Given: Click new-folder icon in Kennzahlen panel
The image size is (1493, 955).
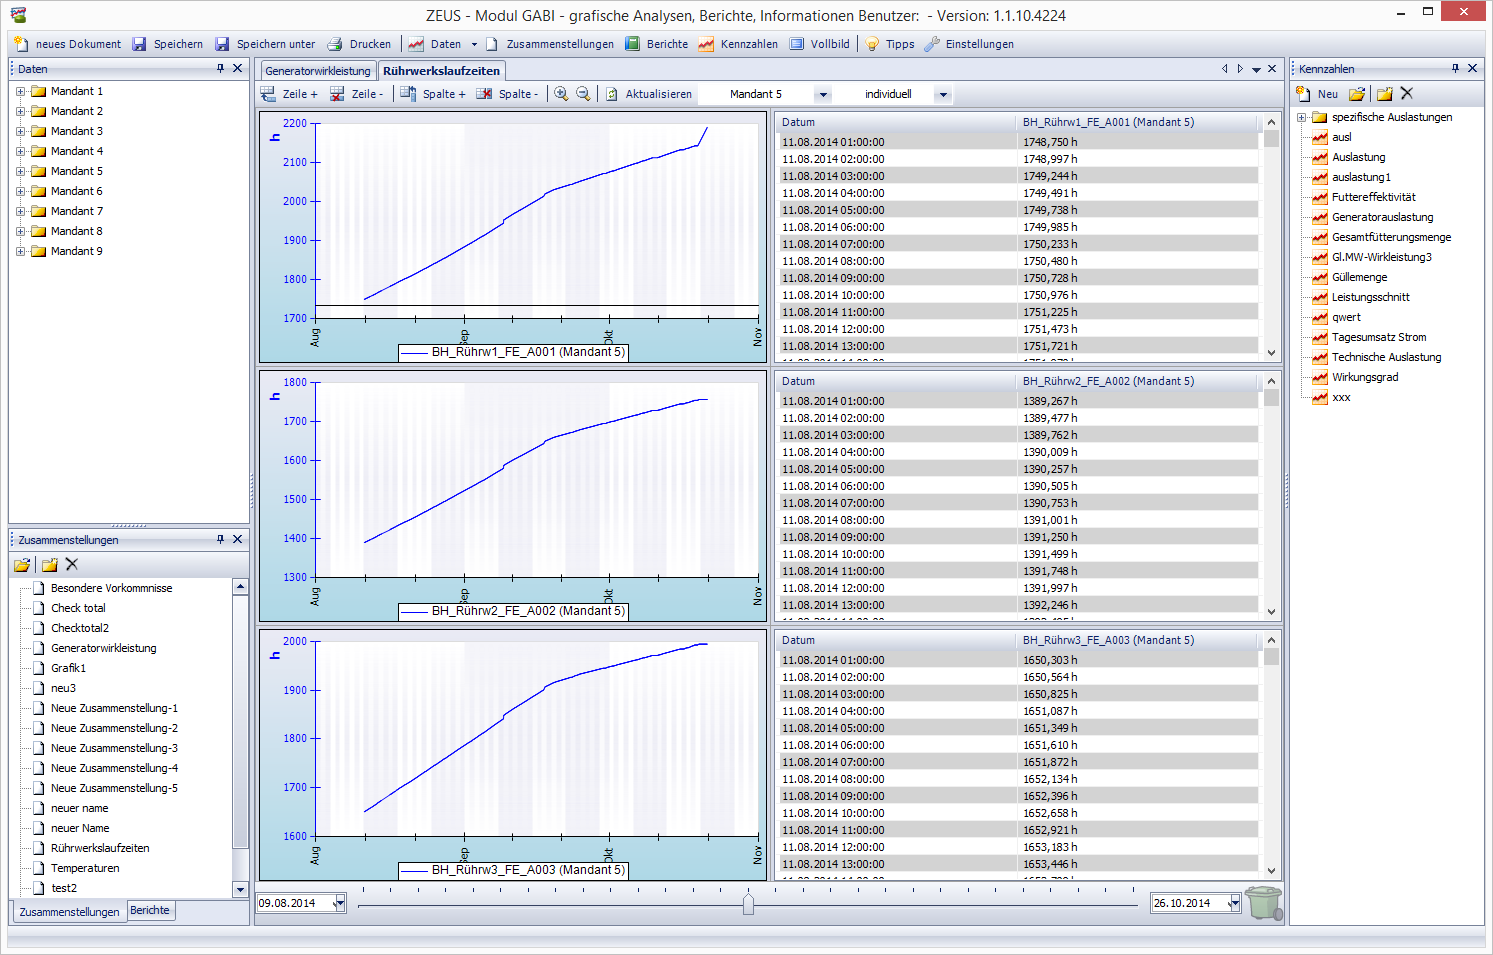Looking at the screenshot, I should click(x=1385, y=94).
